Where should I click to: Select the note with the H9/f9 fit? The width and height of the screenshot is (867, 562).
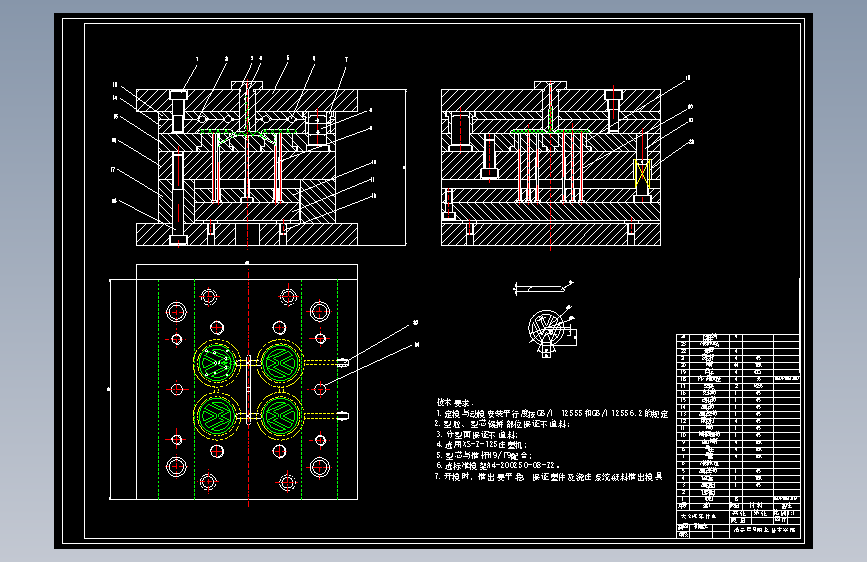coord(484,456)
